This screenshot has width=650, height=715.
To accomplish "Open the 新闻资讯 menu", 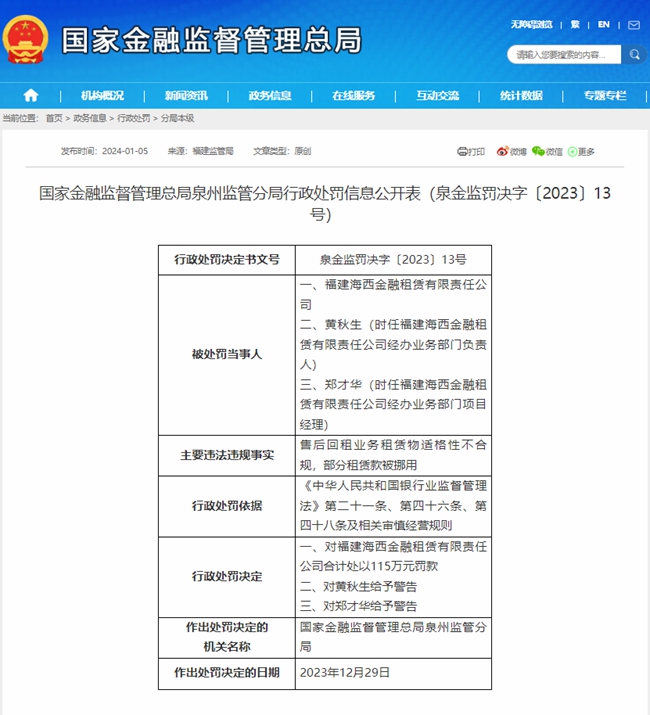I will pos(186,95).
